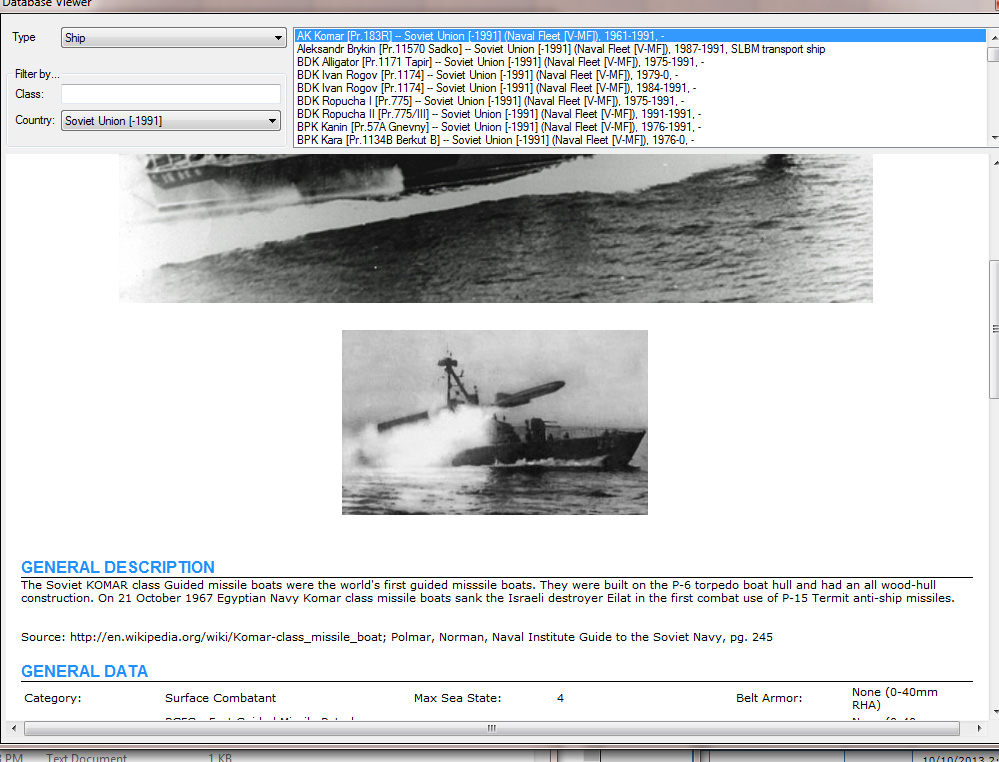The width and height of the screenshot is (999, 762).
Task: Click the horizontal scrollbar left arrow
Action: (x=14, y=728)
